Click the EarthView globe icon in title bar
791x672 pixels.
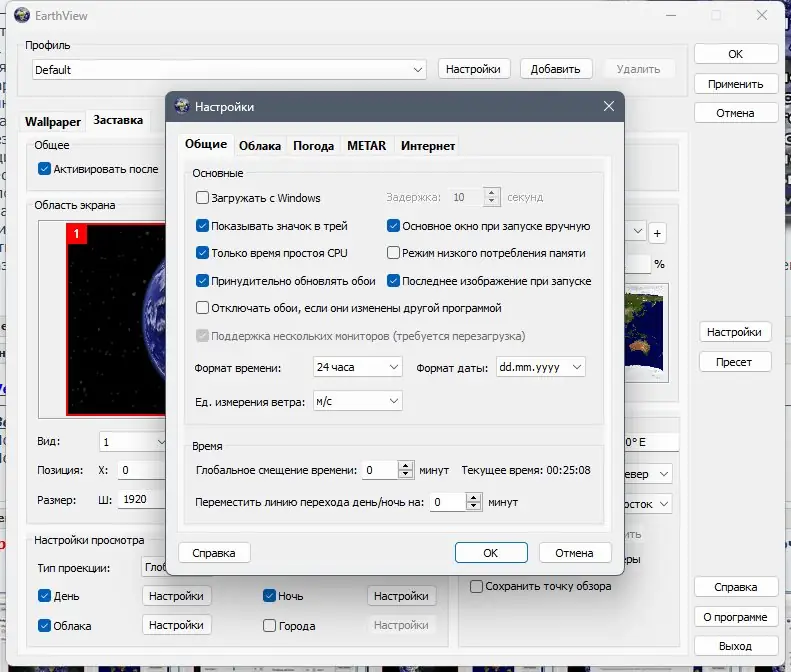coord(22,15)
